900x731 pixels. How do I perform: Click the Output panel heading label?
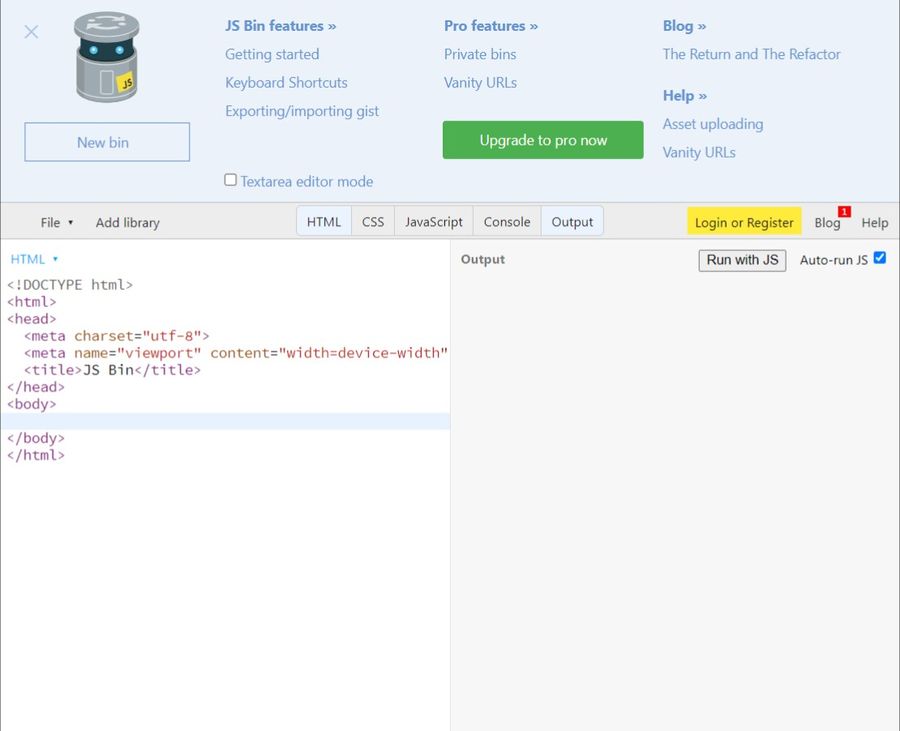483,259
